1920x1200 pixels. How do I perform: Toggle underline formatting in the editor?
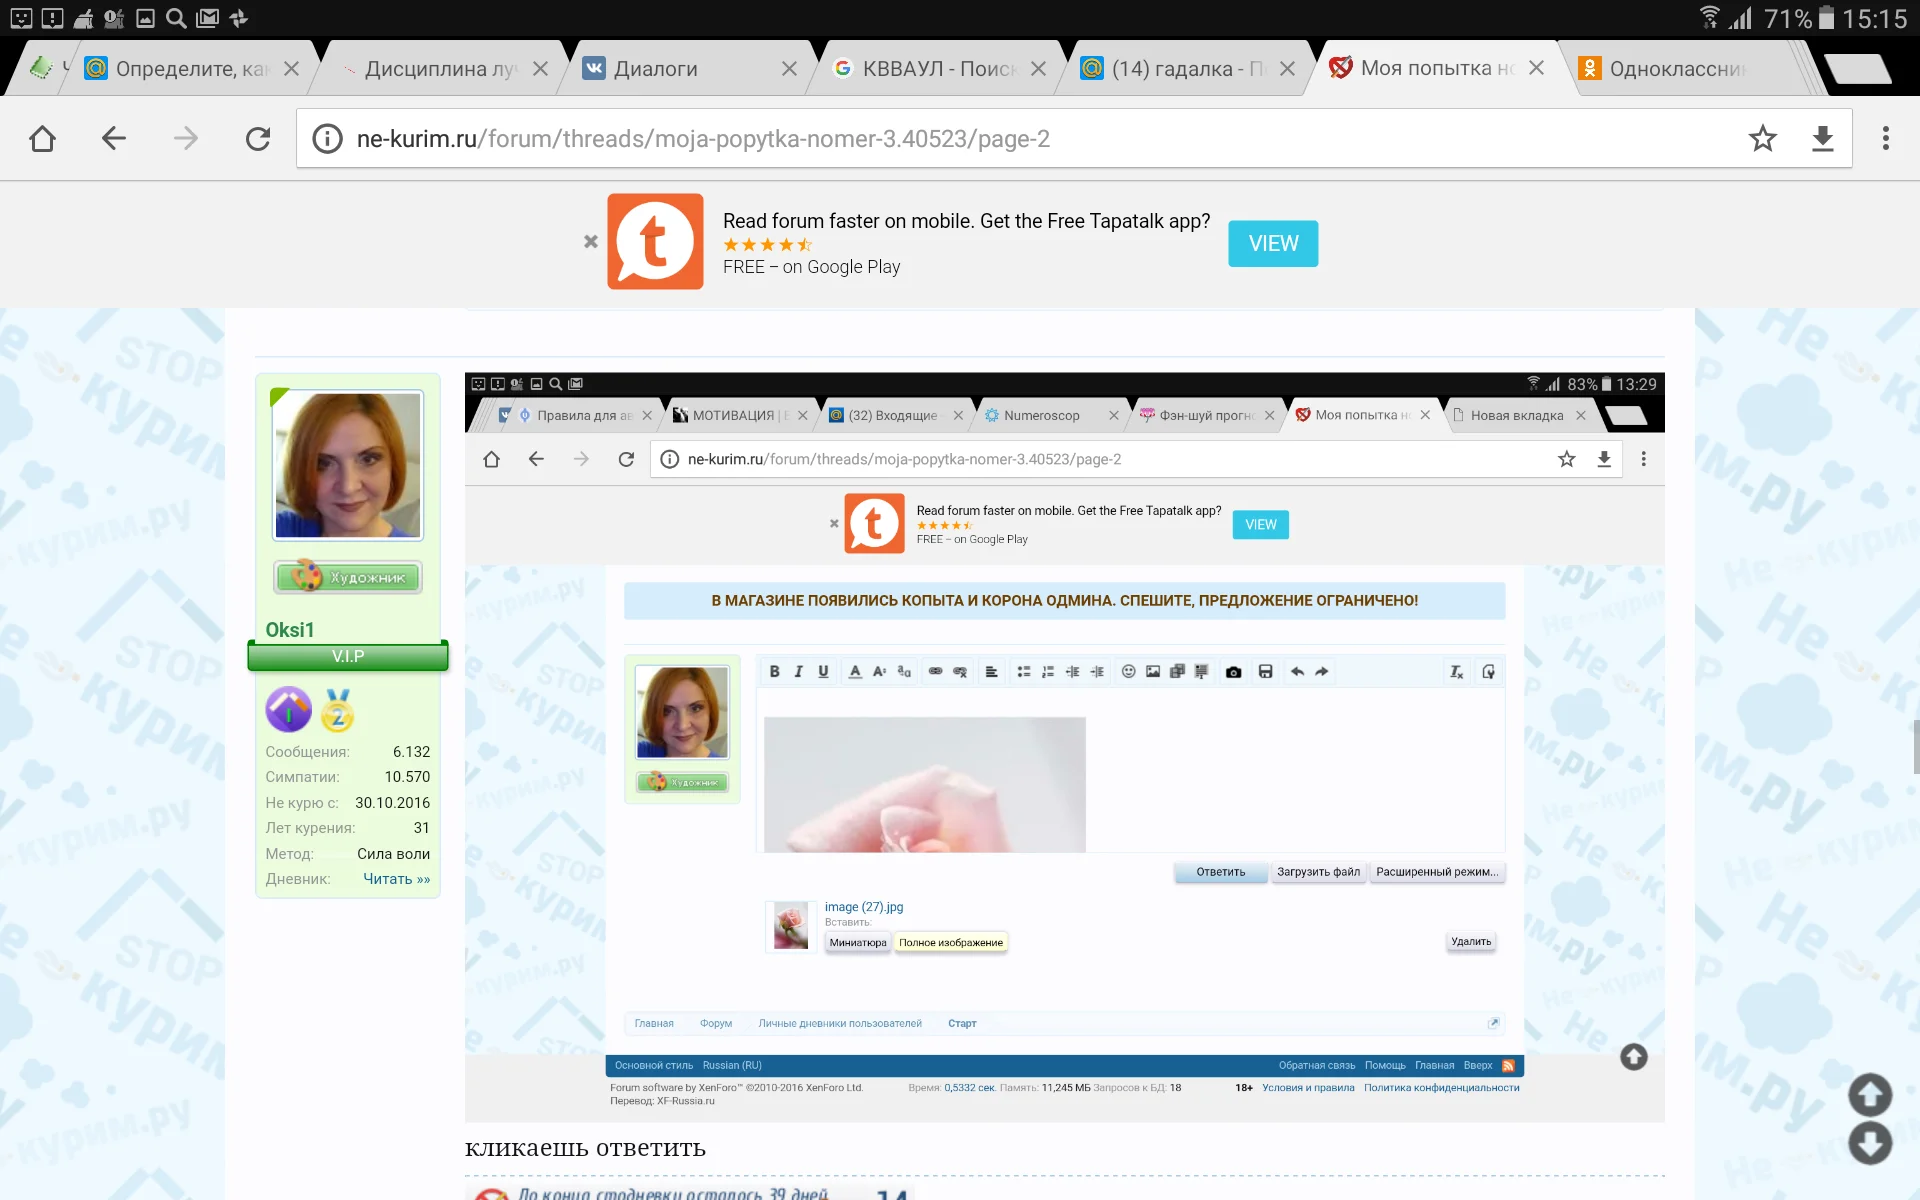pyautogui.click(x=823, y=672)
